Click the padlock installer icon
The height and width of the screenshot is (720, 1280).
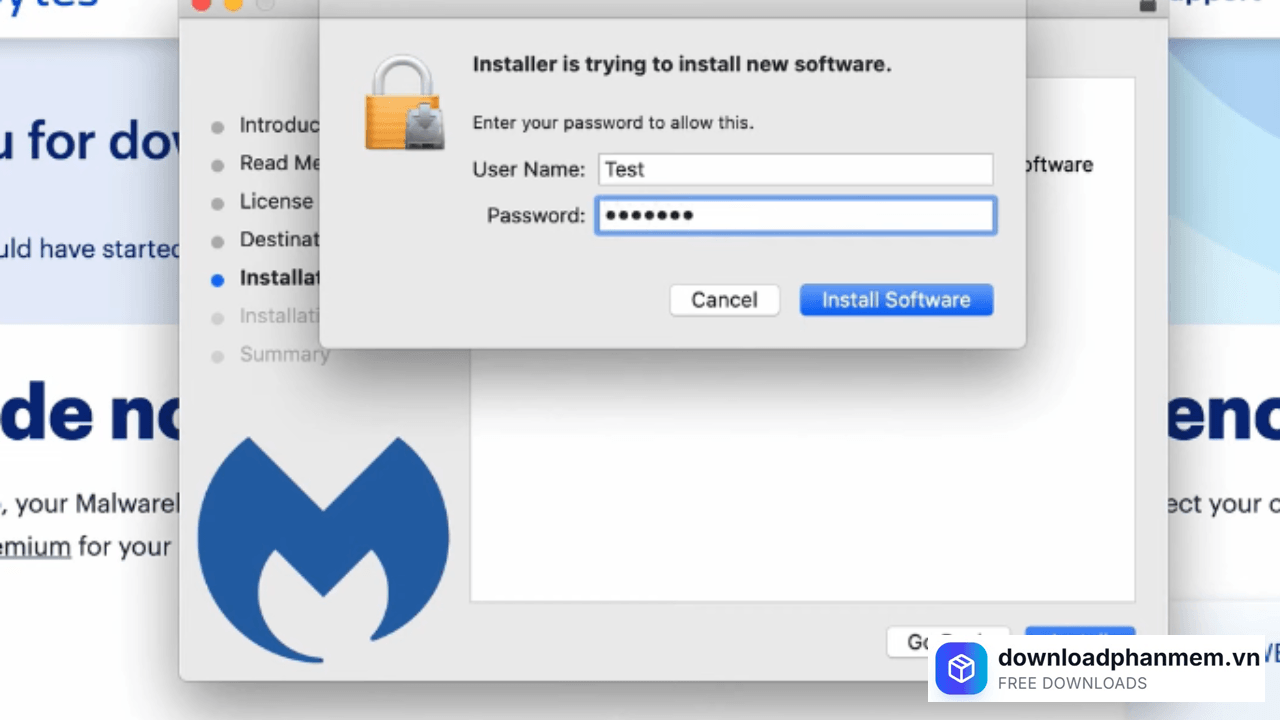pos(404,103)
